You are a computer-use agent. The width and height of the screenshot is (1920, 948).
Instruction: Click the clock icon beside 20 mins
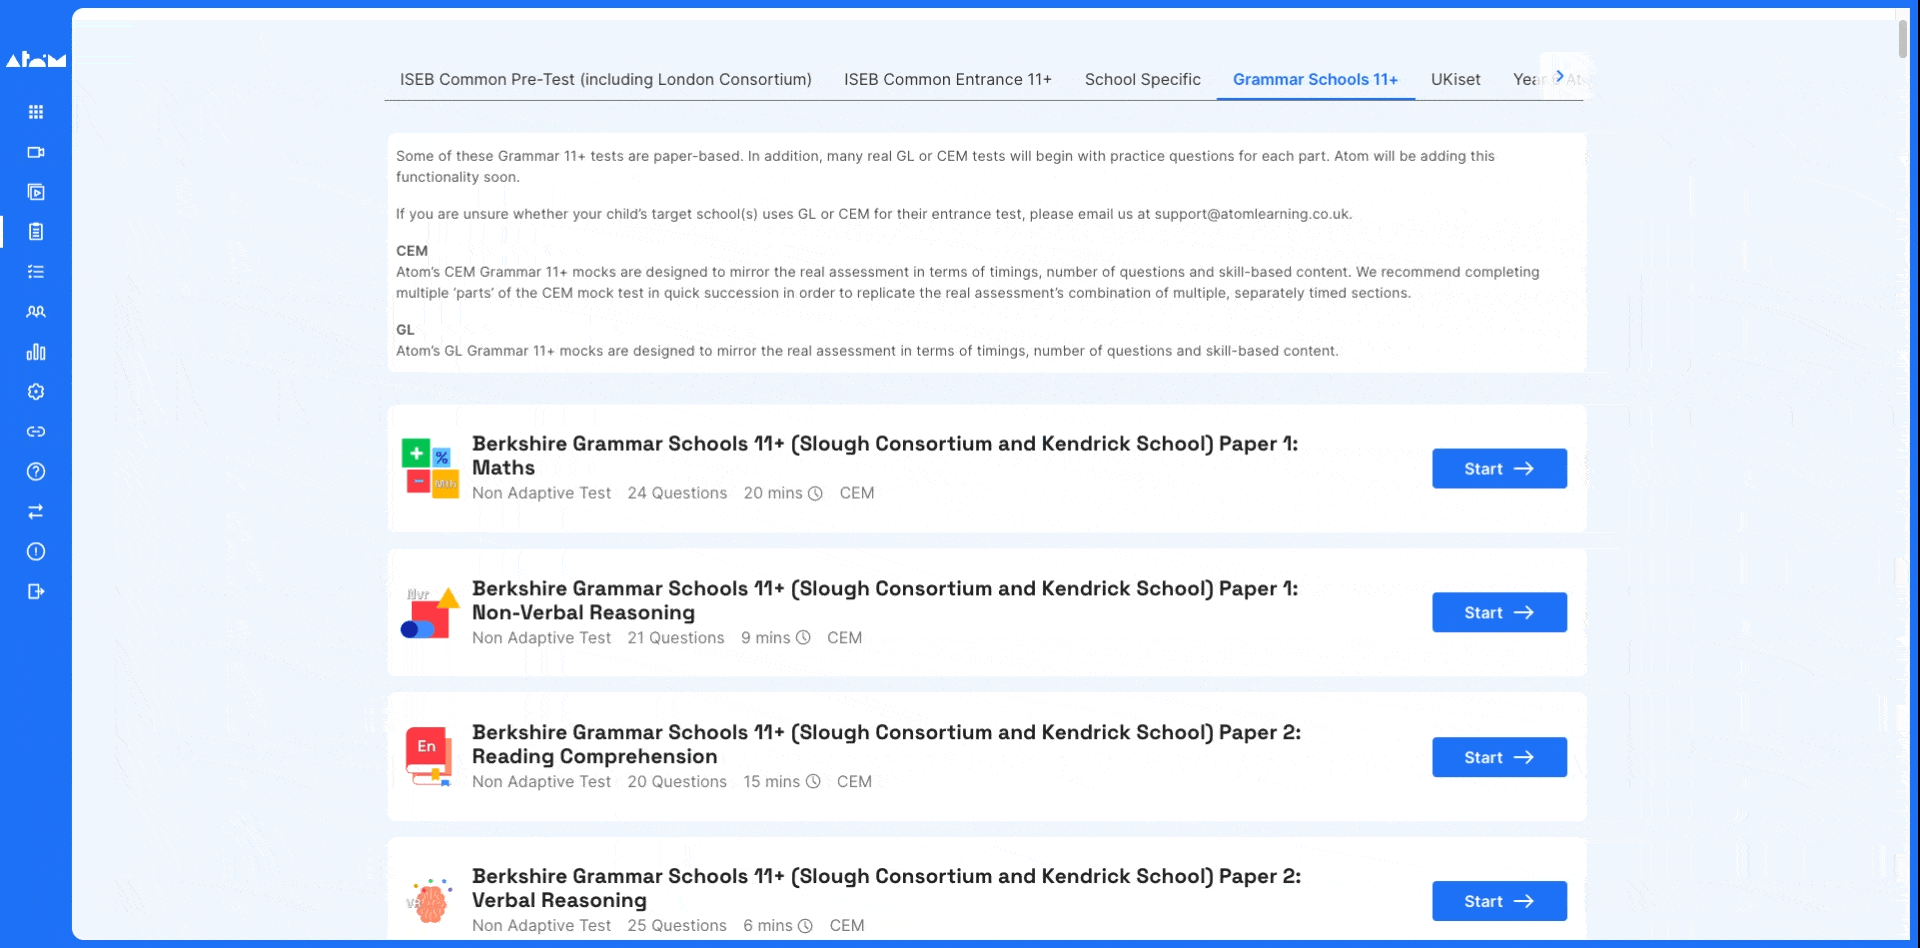click(x=815, y=494)
